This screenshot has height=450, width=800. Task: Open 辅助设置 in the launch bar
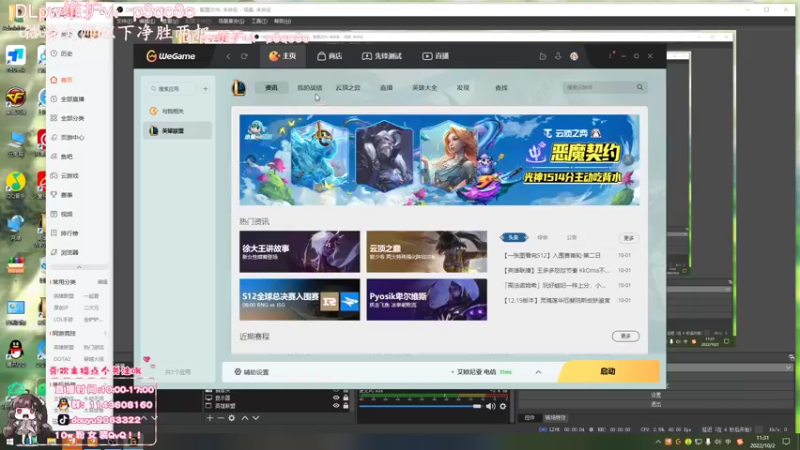pos(252,372)
